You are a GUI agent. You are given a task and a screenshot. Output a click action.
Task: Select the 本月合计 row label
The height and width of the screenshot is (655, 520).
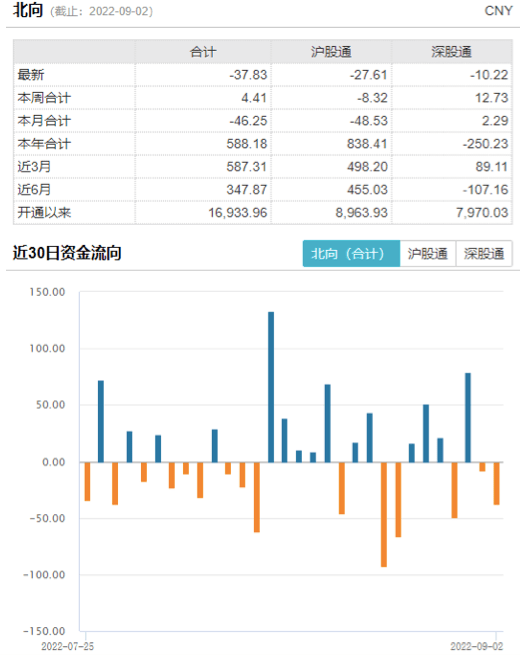(44, 121)
